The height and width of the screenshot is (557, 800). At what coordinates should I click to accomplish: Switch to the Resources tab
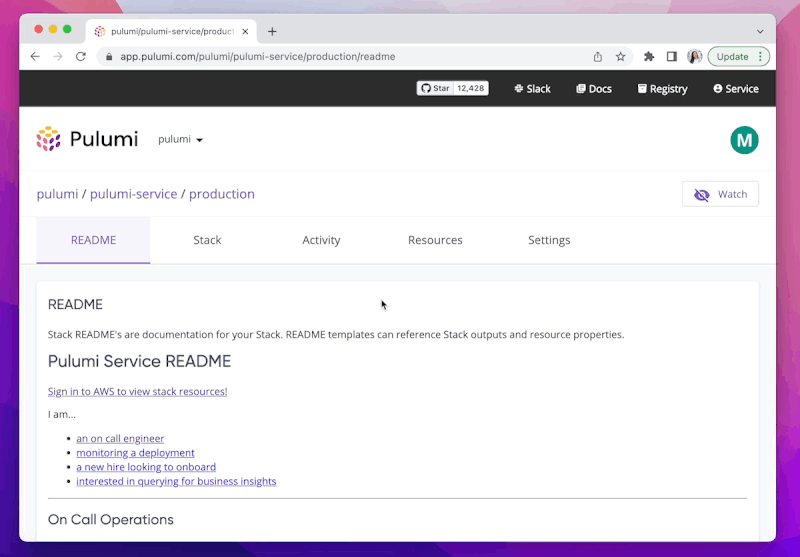click(435, 240)
